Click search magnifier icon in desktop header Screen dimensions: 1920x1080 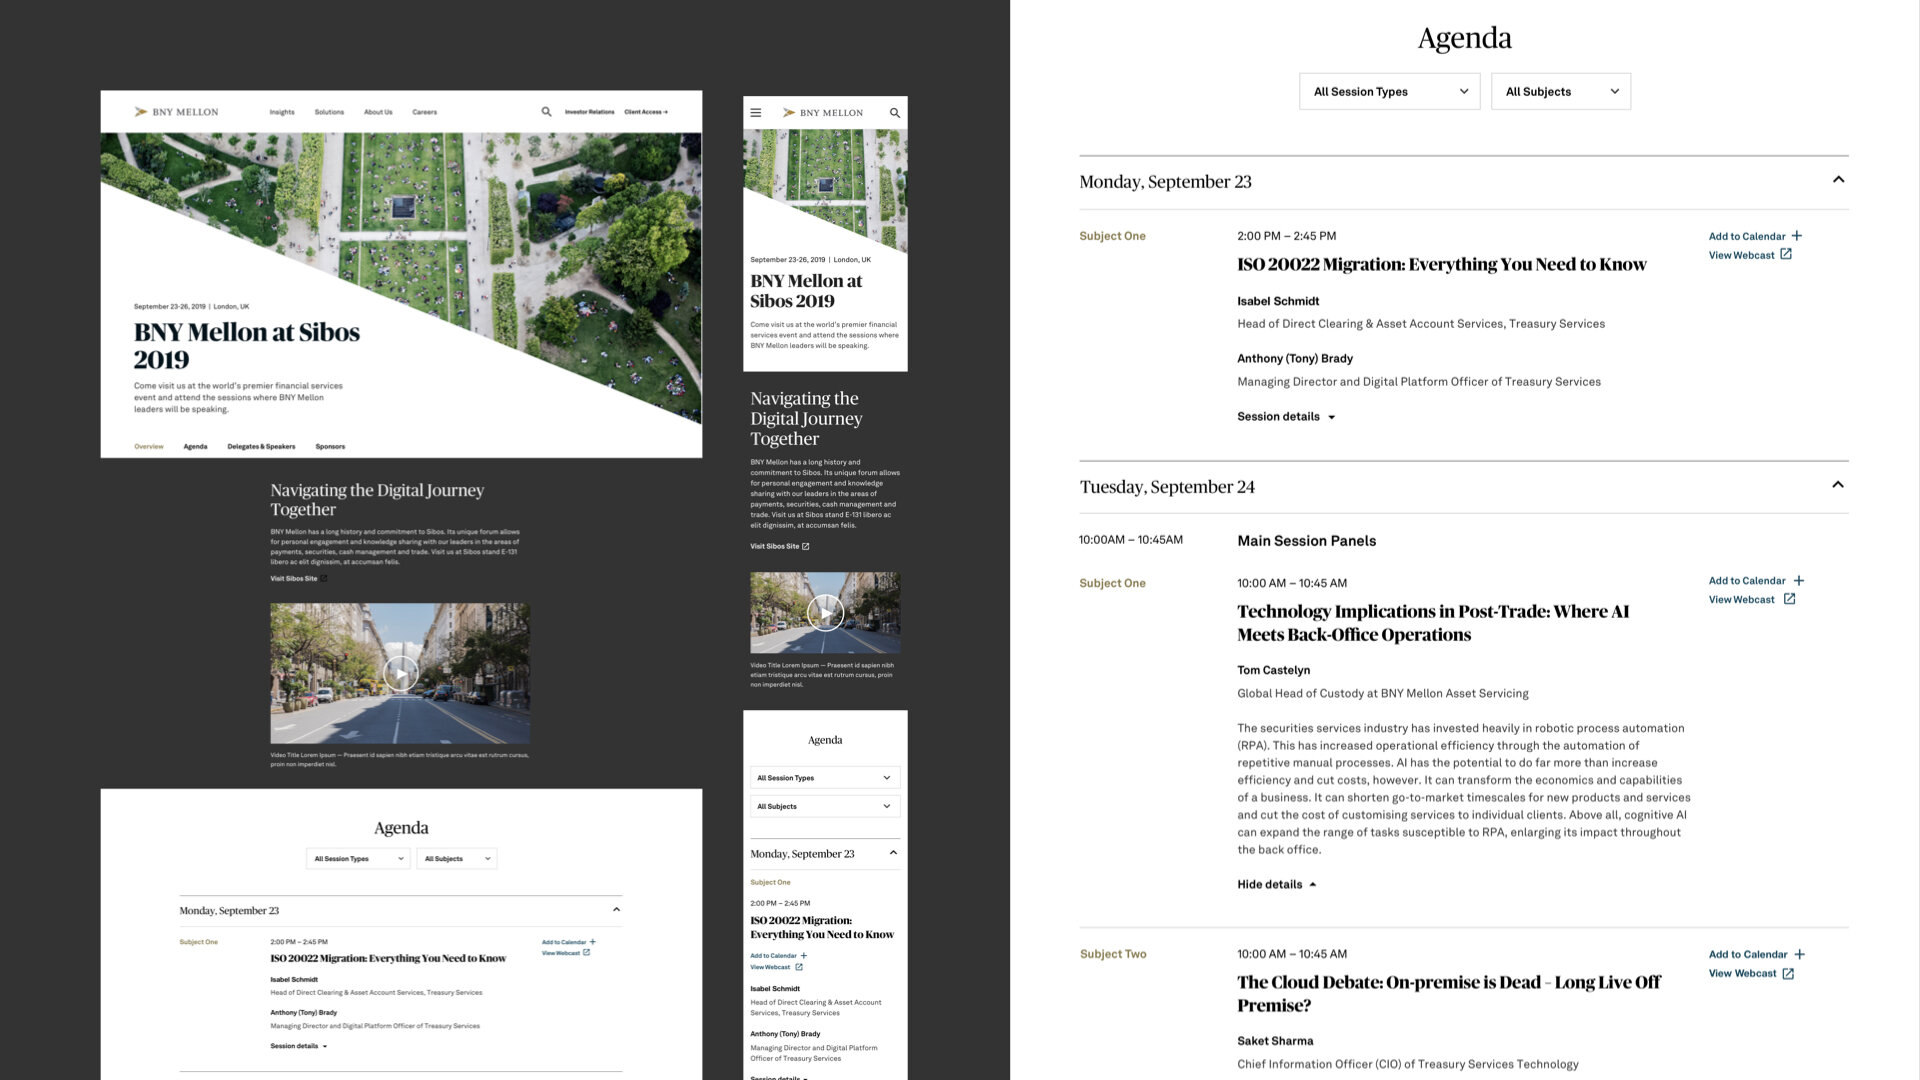tap(546, 112)
